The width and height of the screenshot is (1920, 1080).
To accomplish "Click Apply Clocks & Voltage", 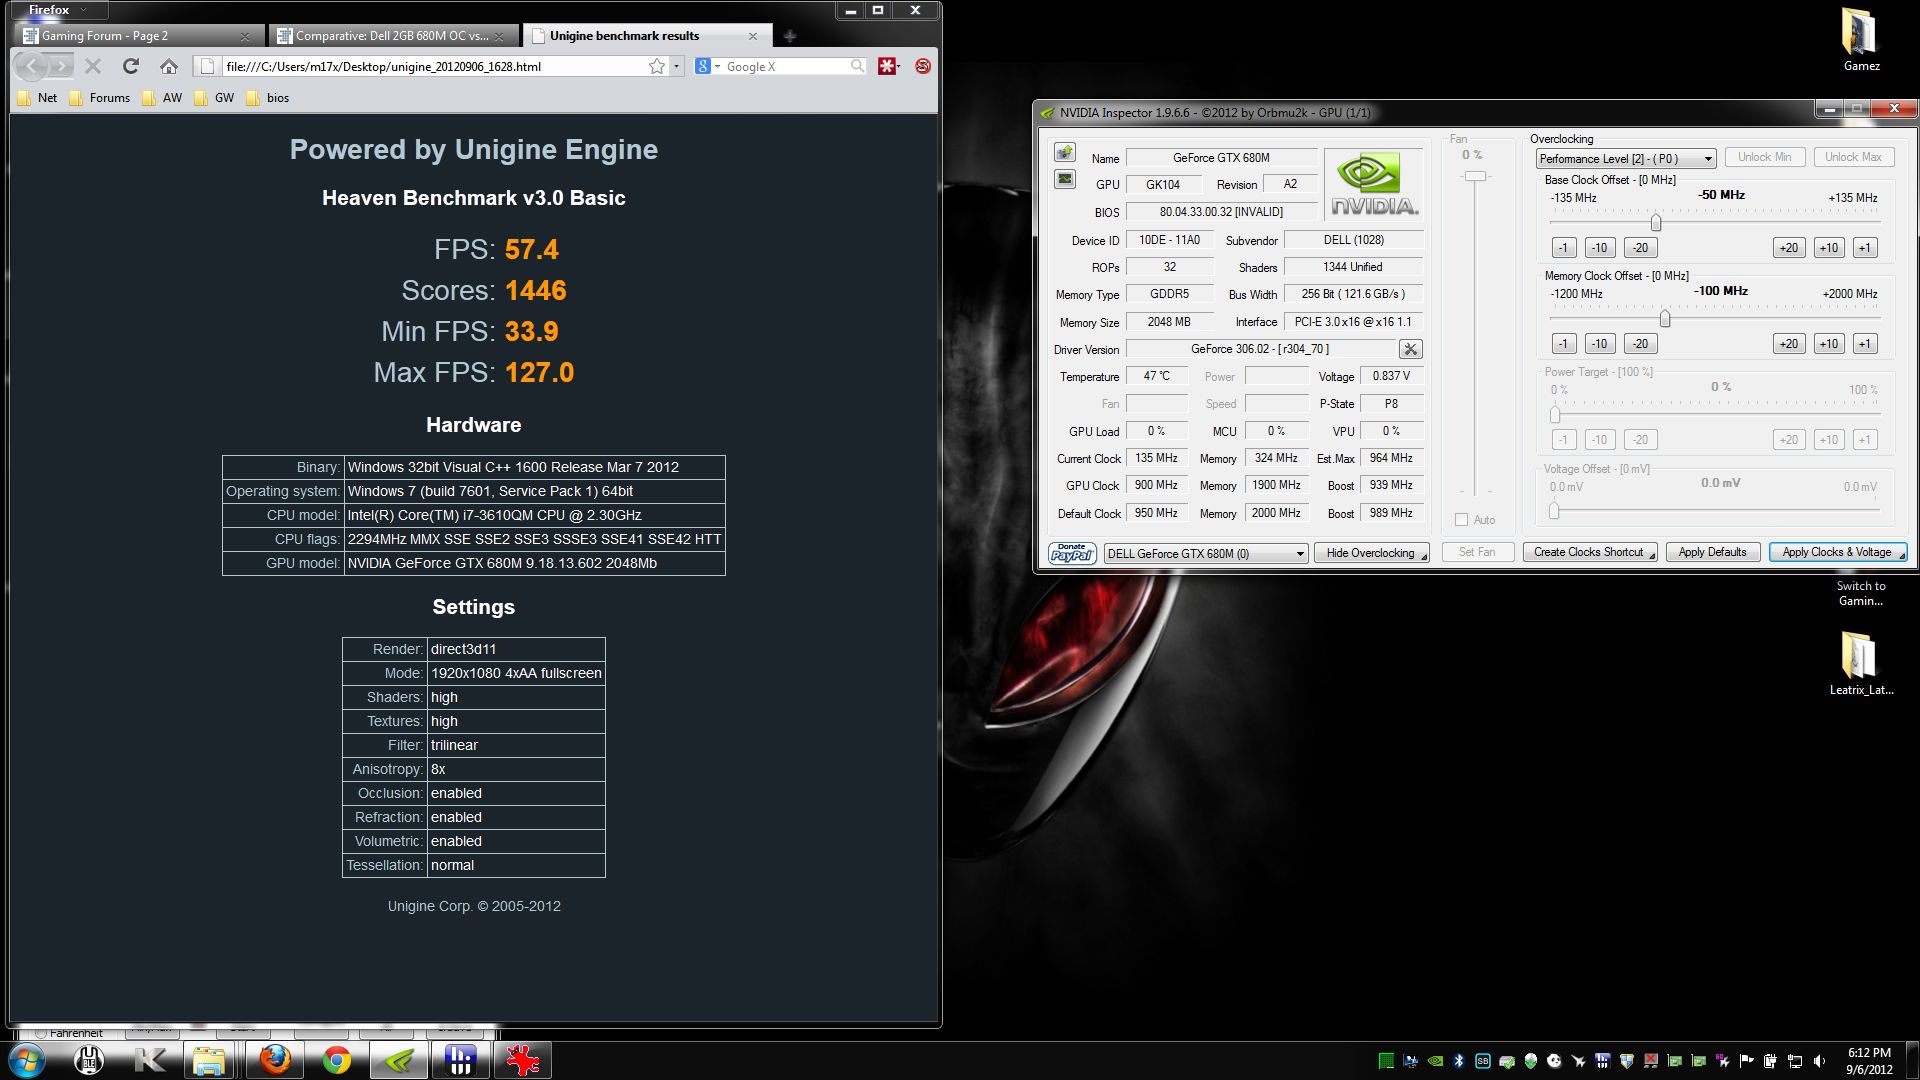I will pos(1837,552).
